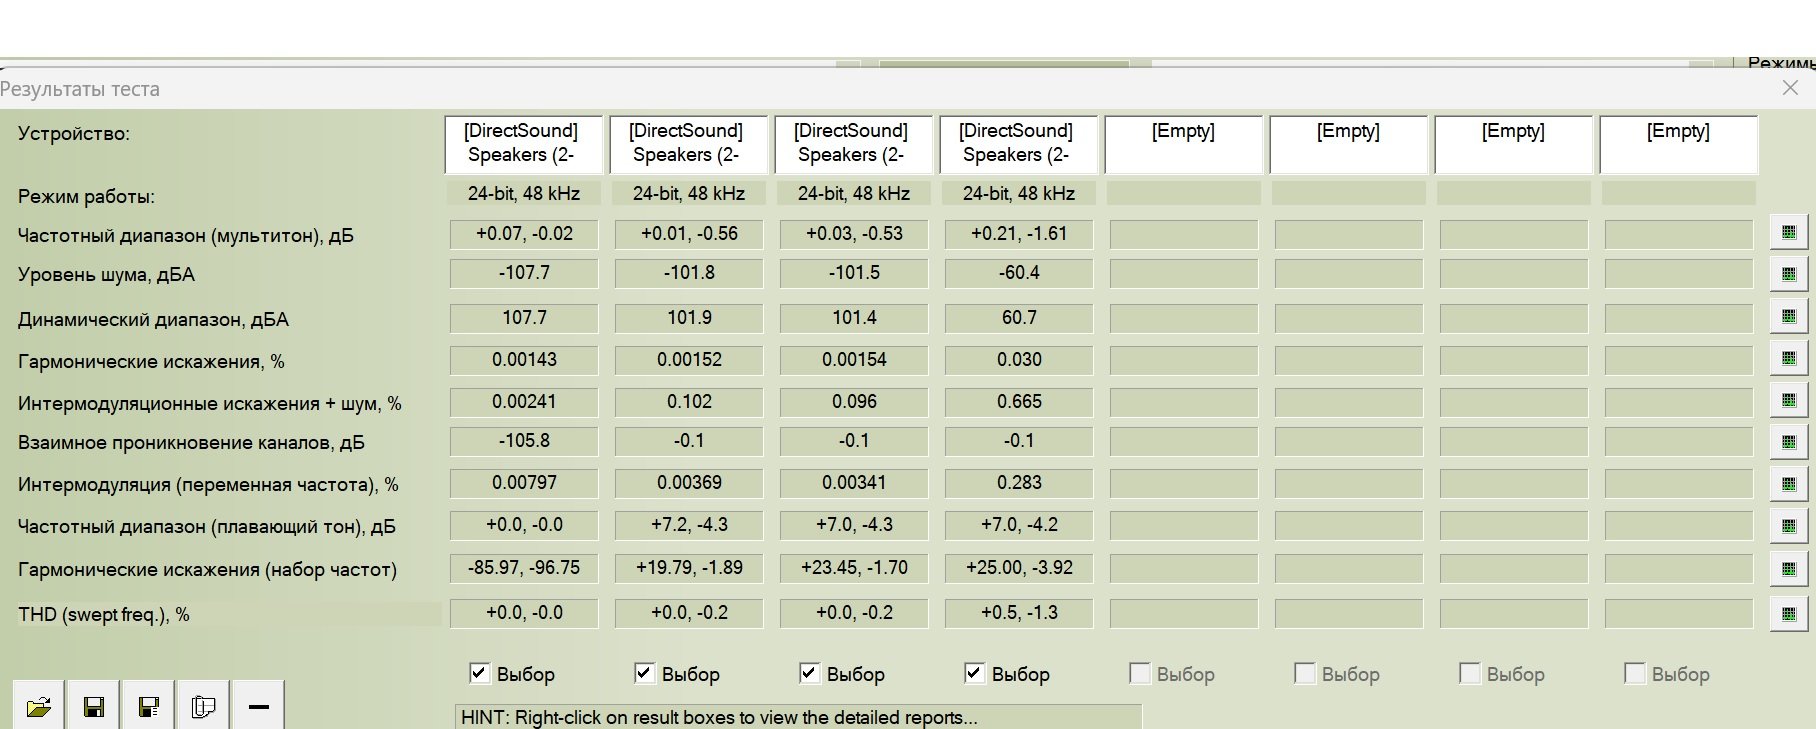The height and width of the screenshot is (729, 1816).
Task: Click the open-folder load results icon
Action: click(39, 707)
